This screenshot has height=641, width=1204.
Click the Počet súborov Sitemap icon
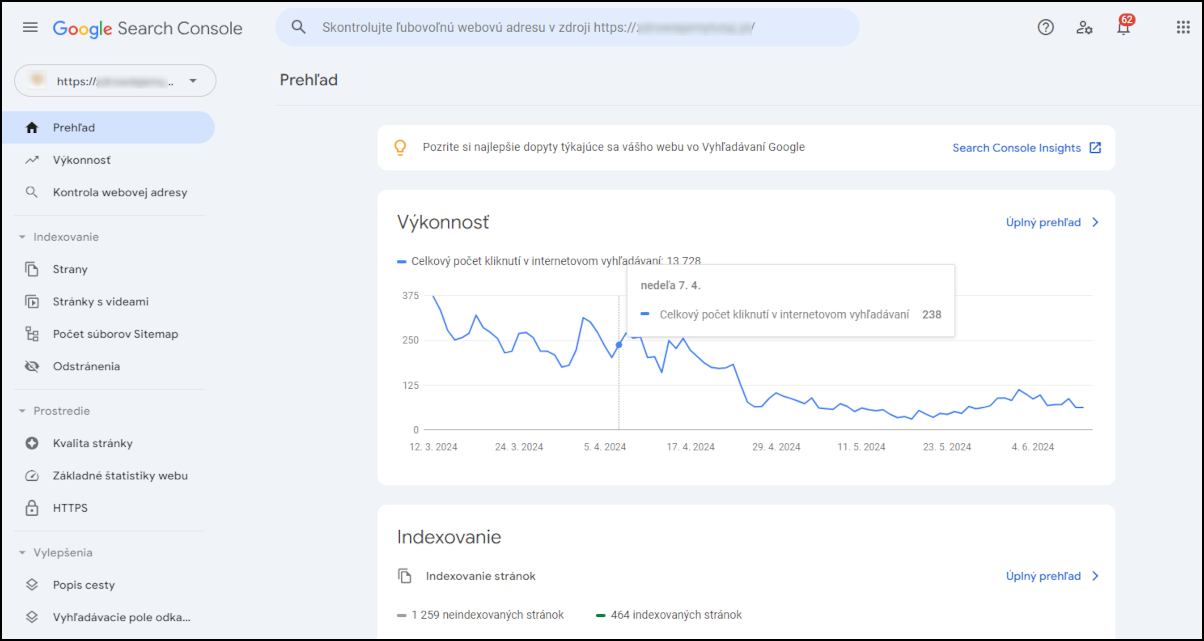click(x=32, y=334)
